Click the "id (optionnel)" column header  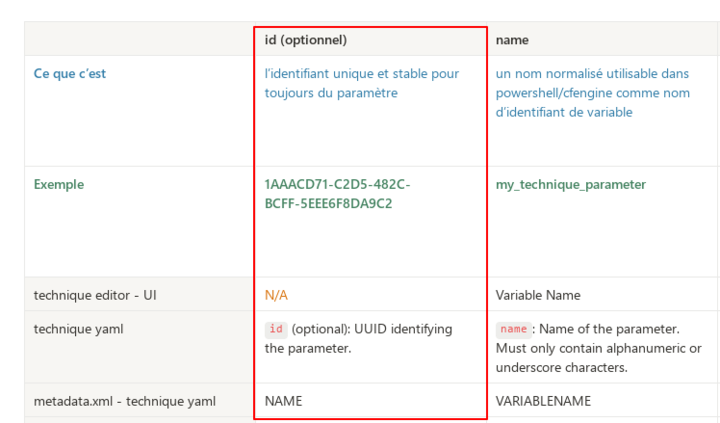pos(305,40)
